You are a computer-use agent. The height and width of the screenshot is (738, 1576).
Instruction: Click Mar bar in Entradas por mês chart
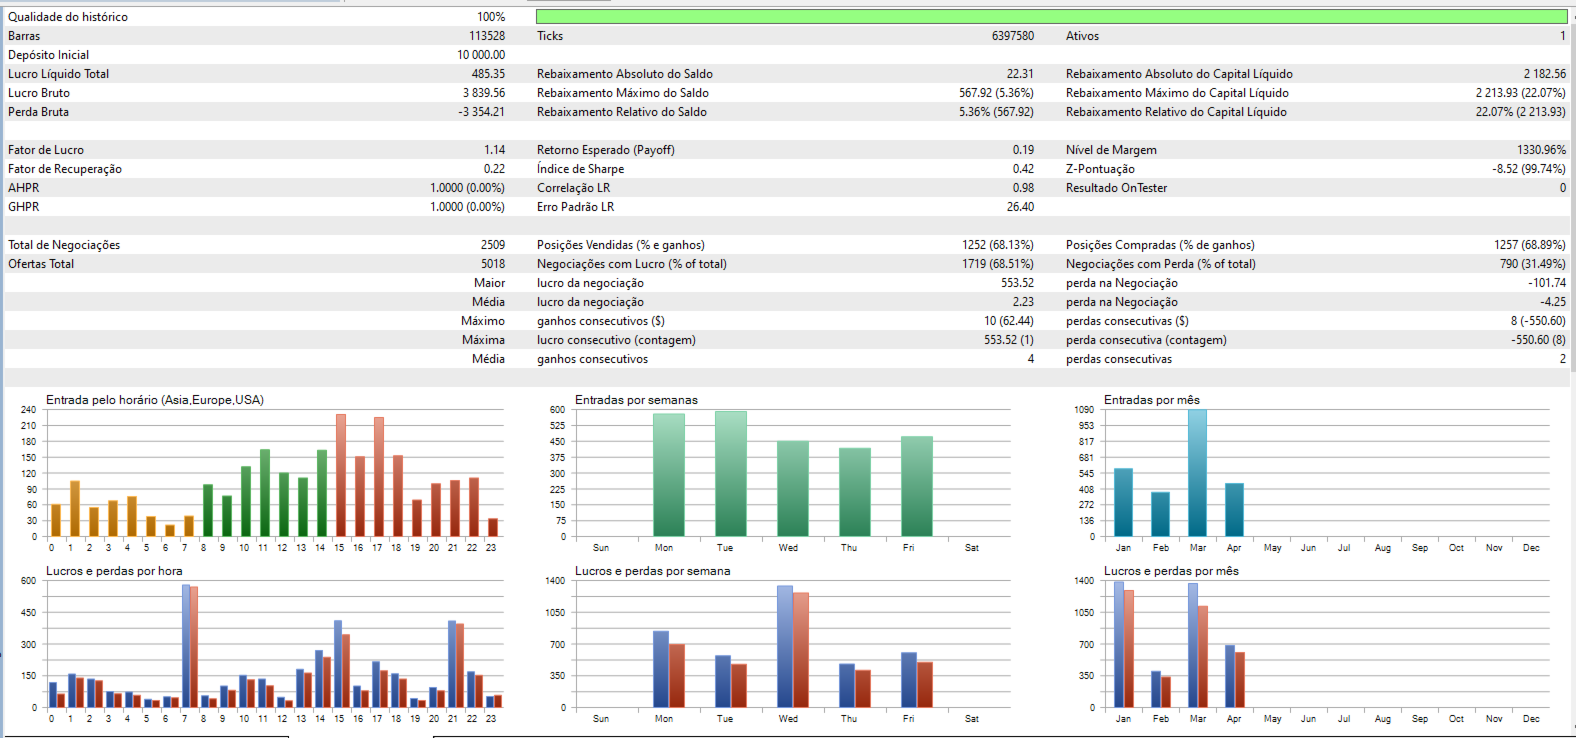(x=1197, y=473)
